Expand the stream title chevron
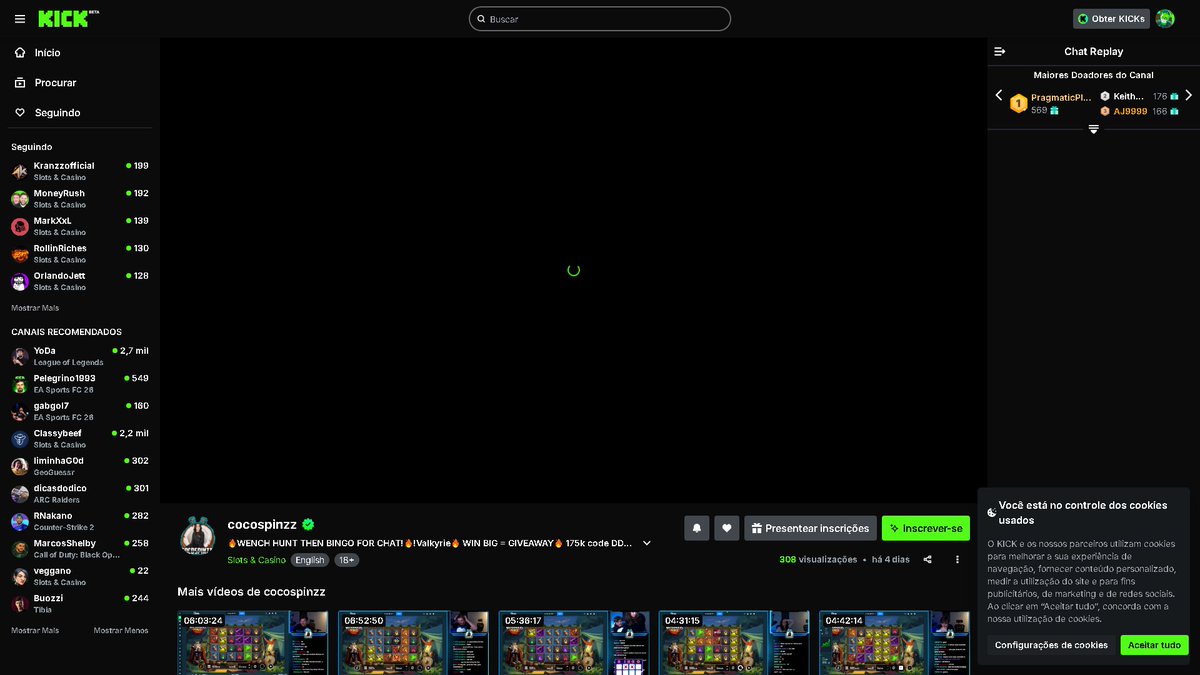The height and width of the screenshot is (675, 1200). click(x=647, y=543)
